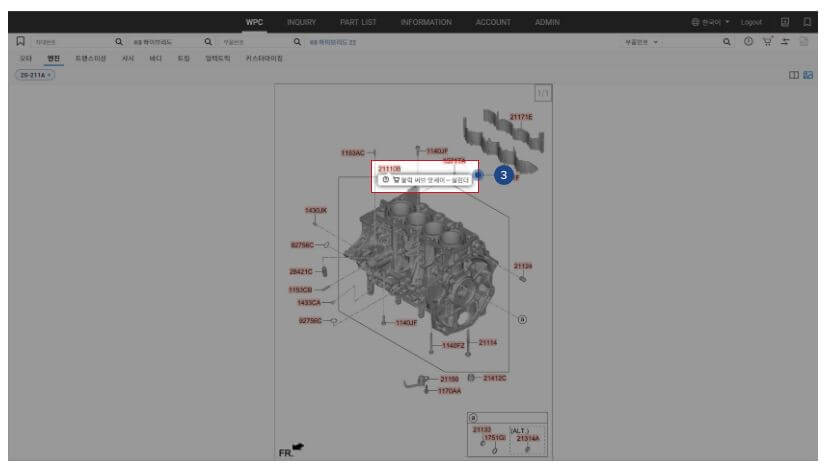Viewport: 827px width, 470px height.
Task: Click part label 21314A in the inset box
Action: click(528, 439)
